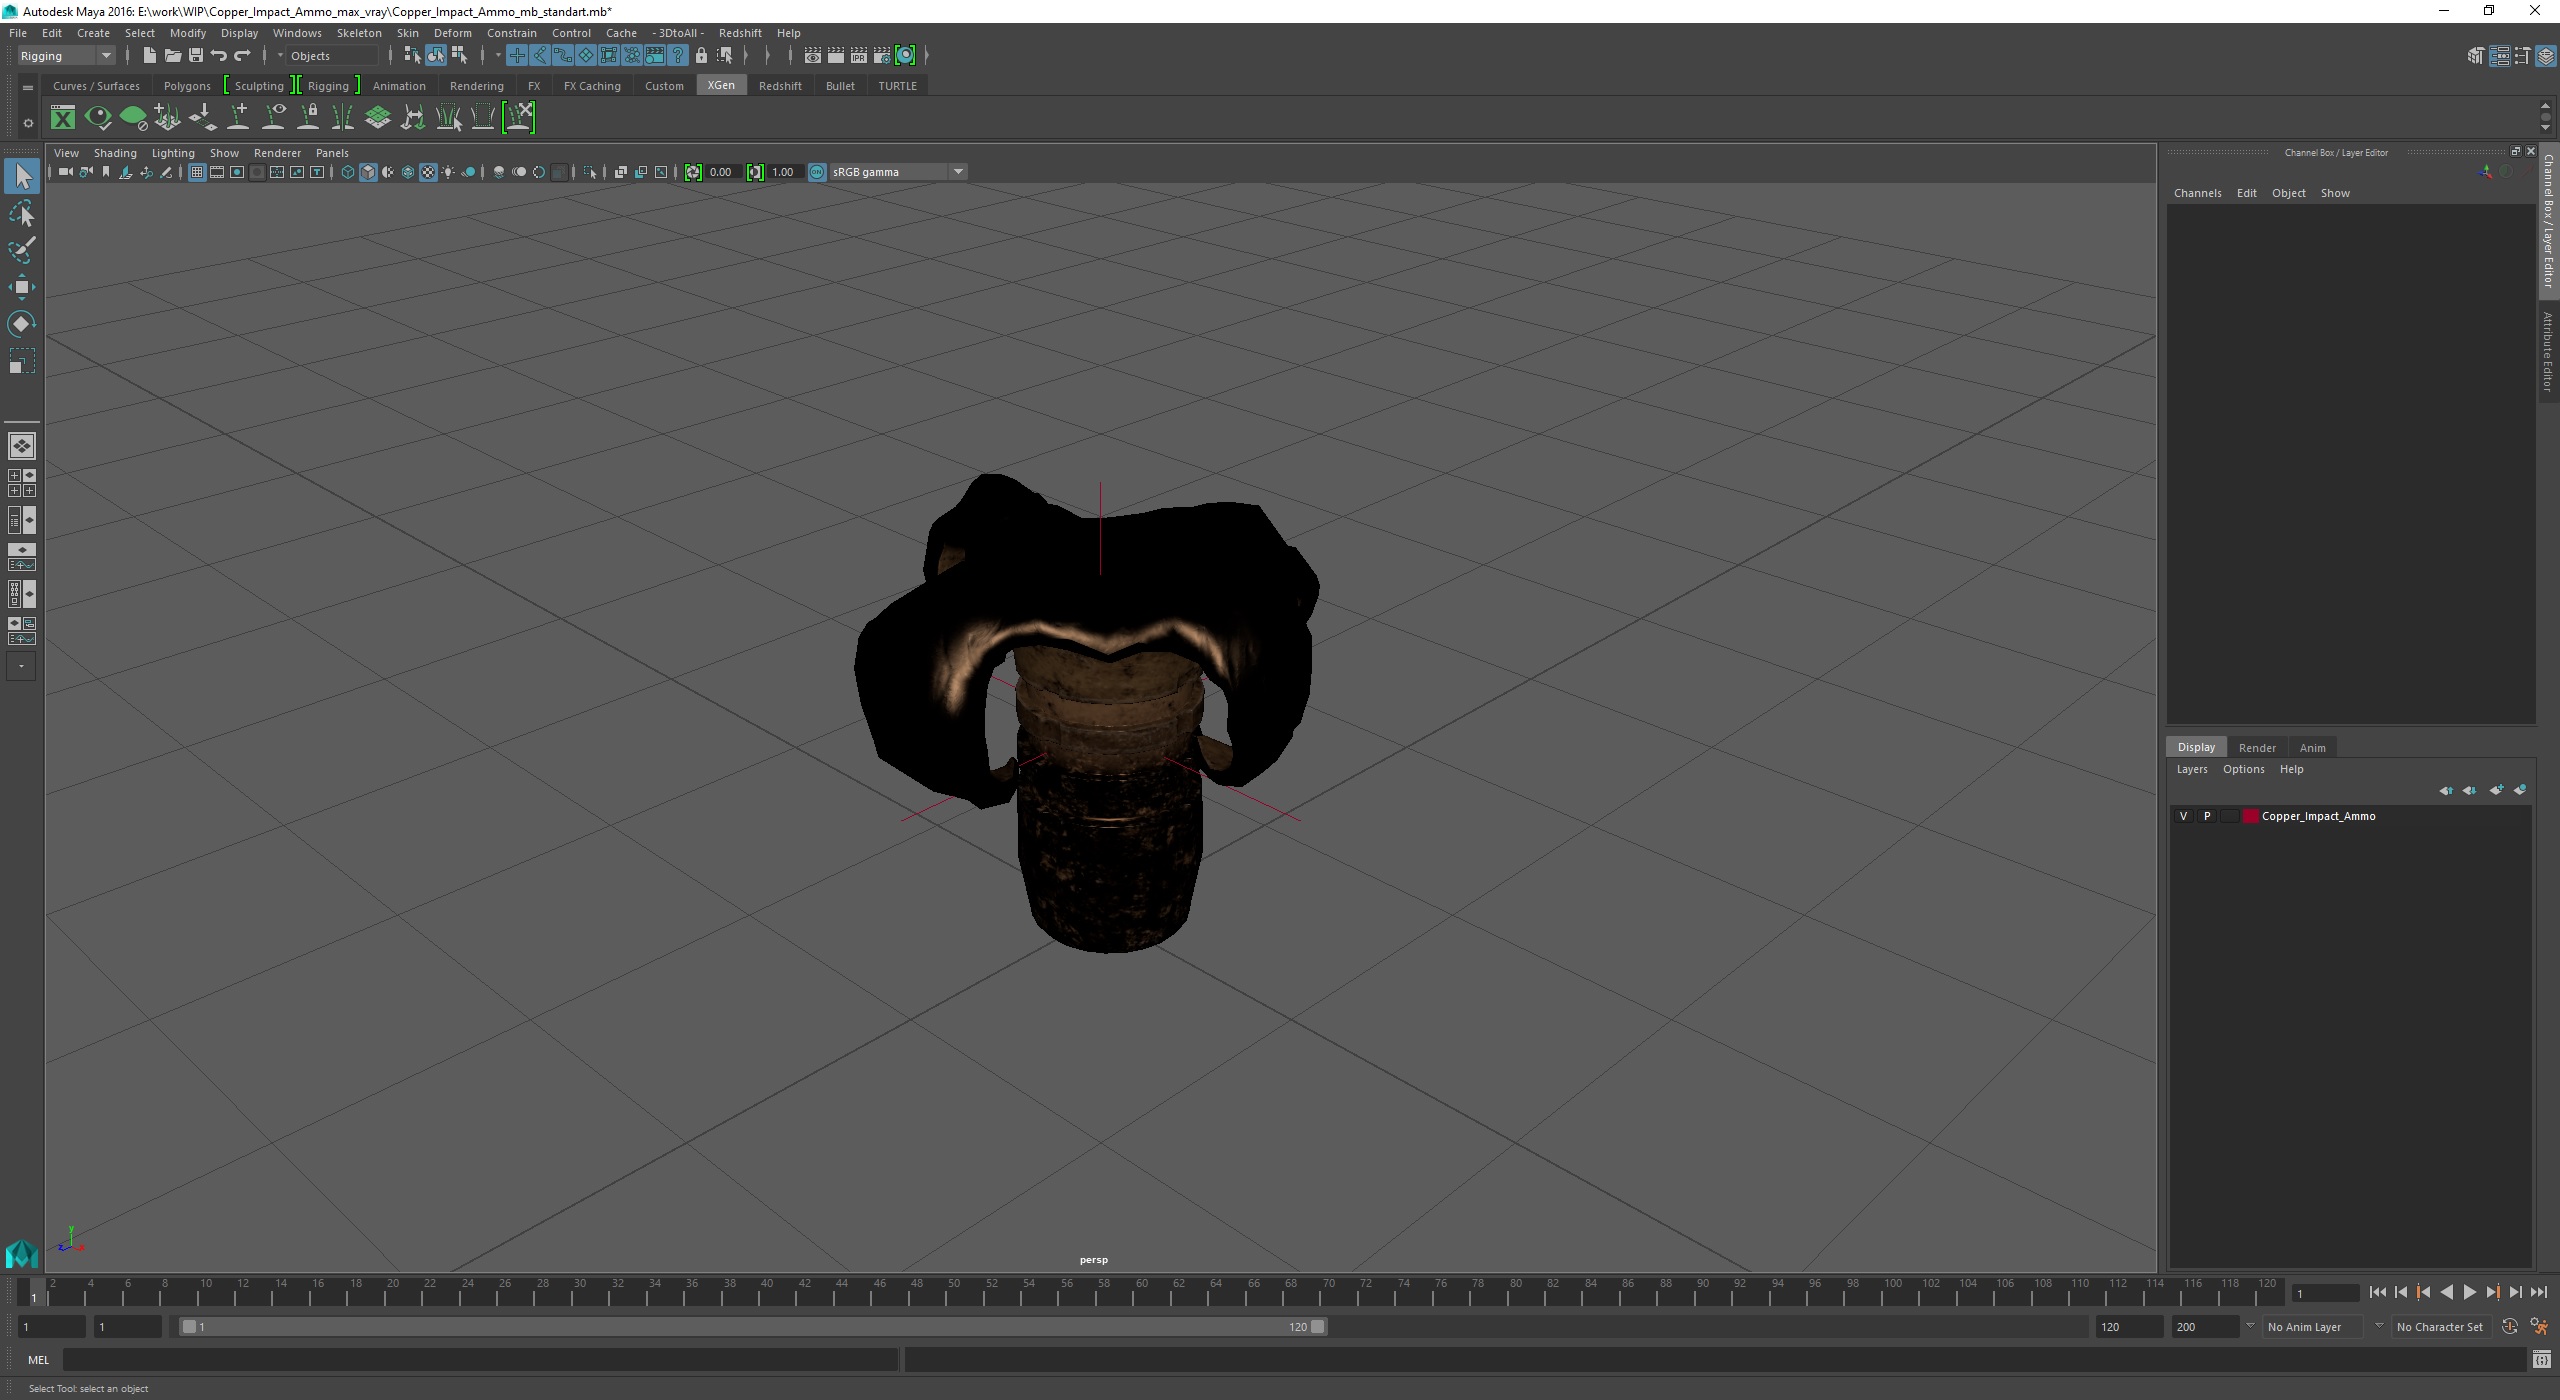This screenshot has height=1400, width=2560.
Task: Click the time range slider bar
Action: [752, 1327]
